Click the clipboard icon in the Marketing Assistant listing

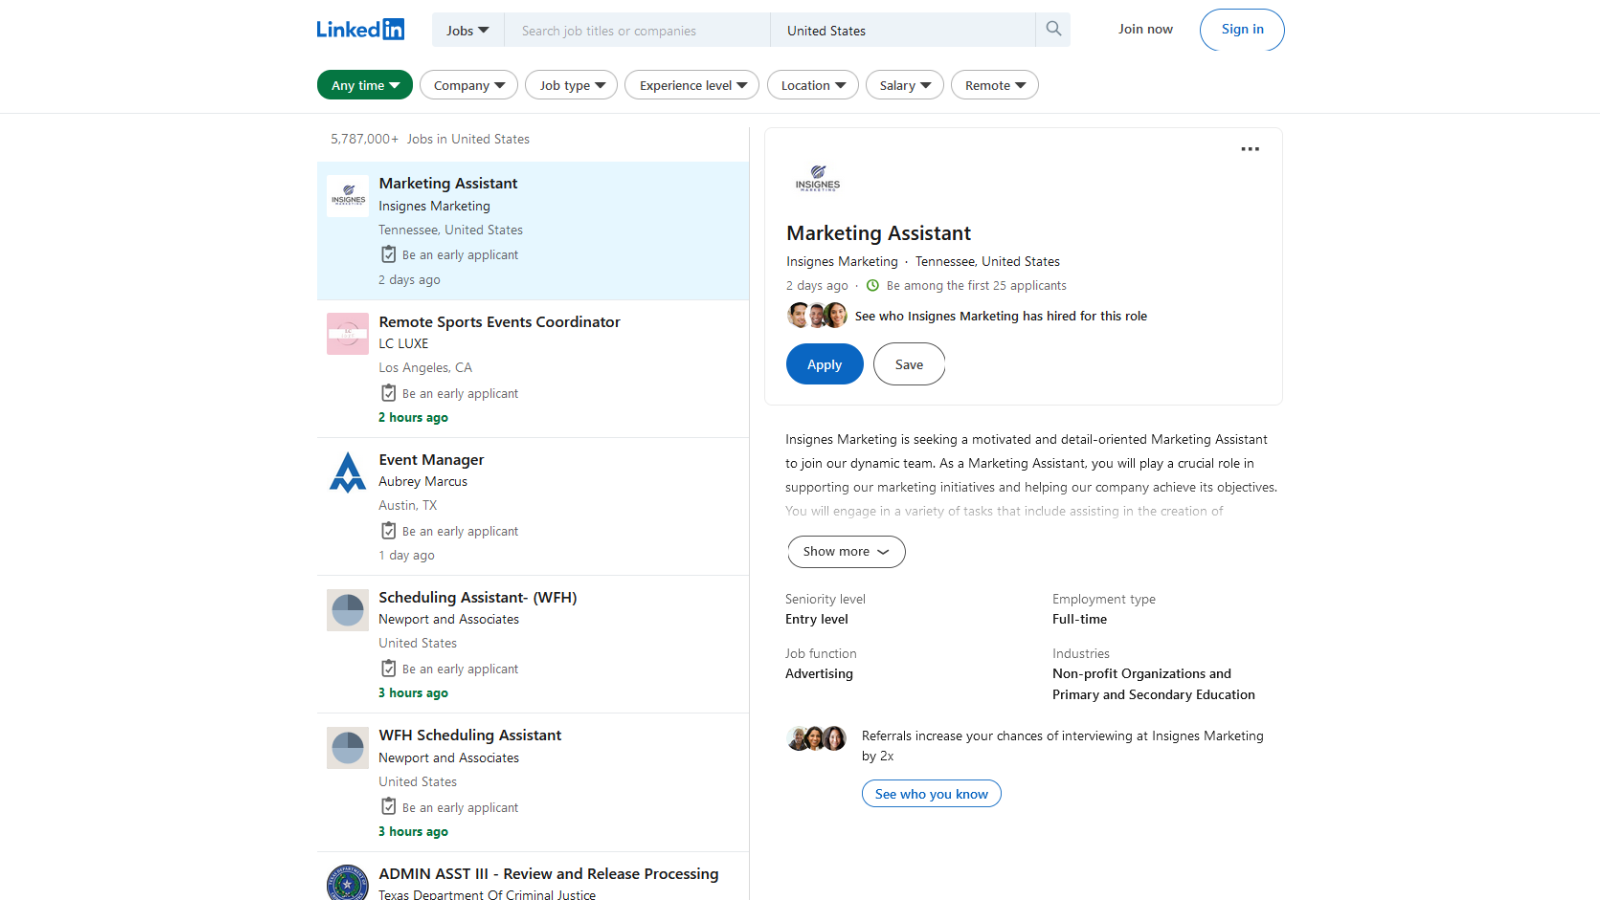tap(388, 254)
